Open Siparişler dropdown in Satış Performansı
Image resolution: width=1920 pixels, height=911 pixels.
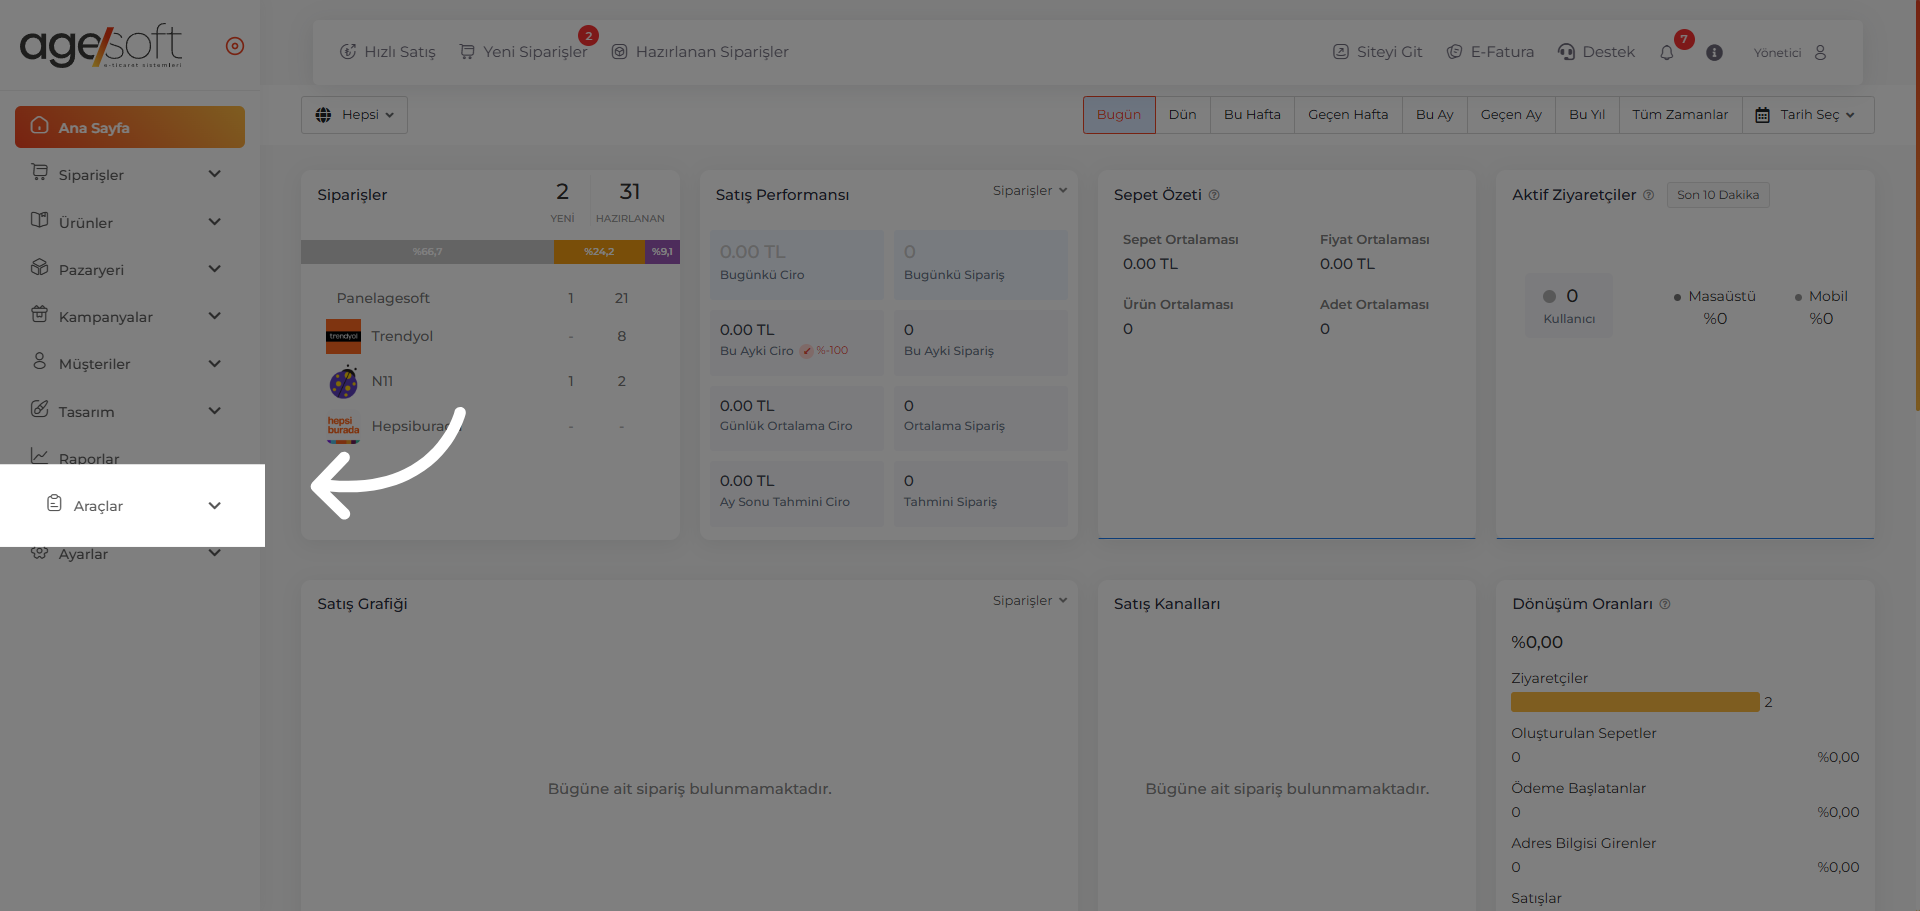tap(1029, 191)
